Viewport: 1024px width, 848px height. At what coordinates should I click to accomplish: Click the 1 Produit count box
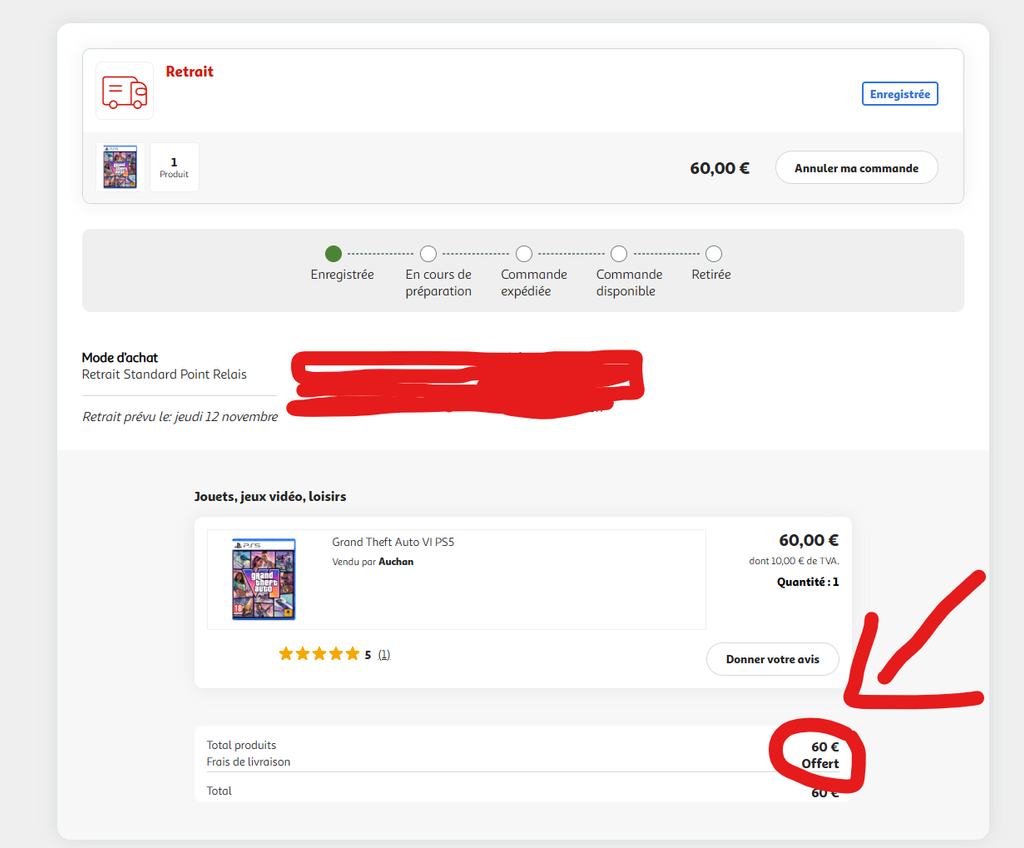click(x=174, y=167)
